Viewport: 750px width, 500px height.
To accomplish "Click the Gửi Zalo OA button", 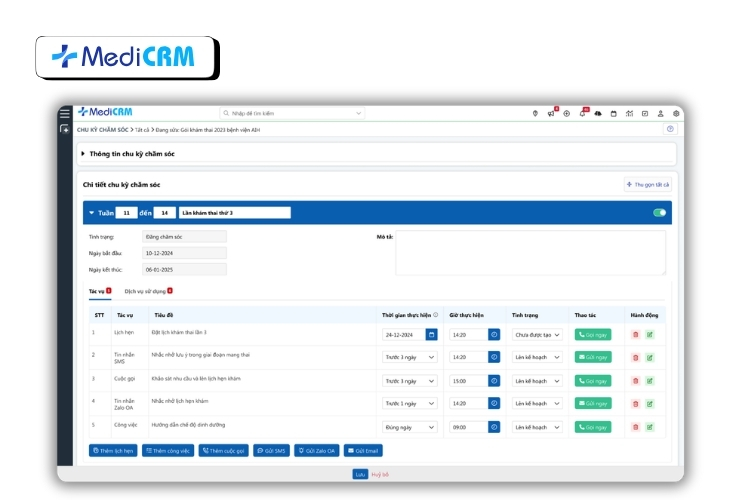I will [317, 451].
